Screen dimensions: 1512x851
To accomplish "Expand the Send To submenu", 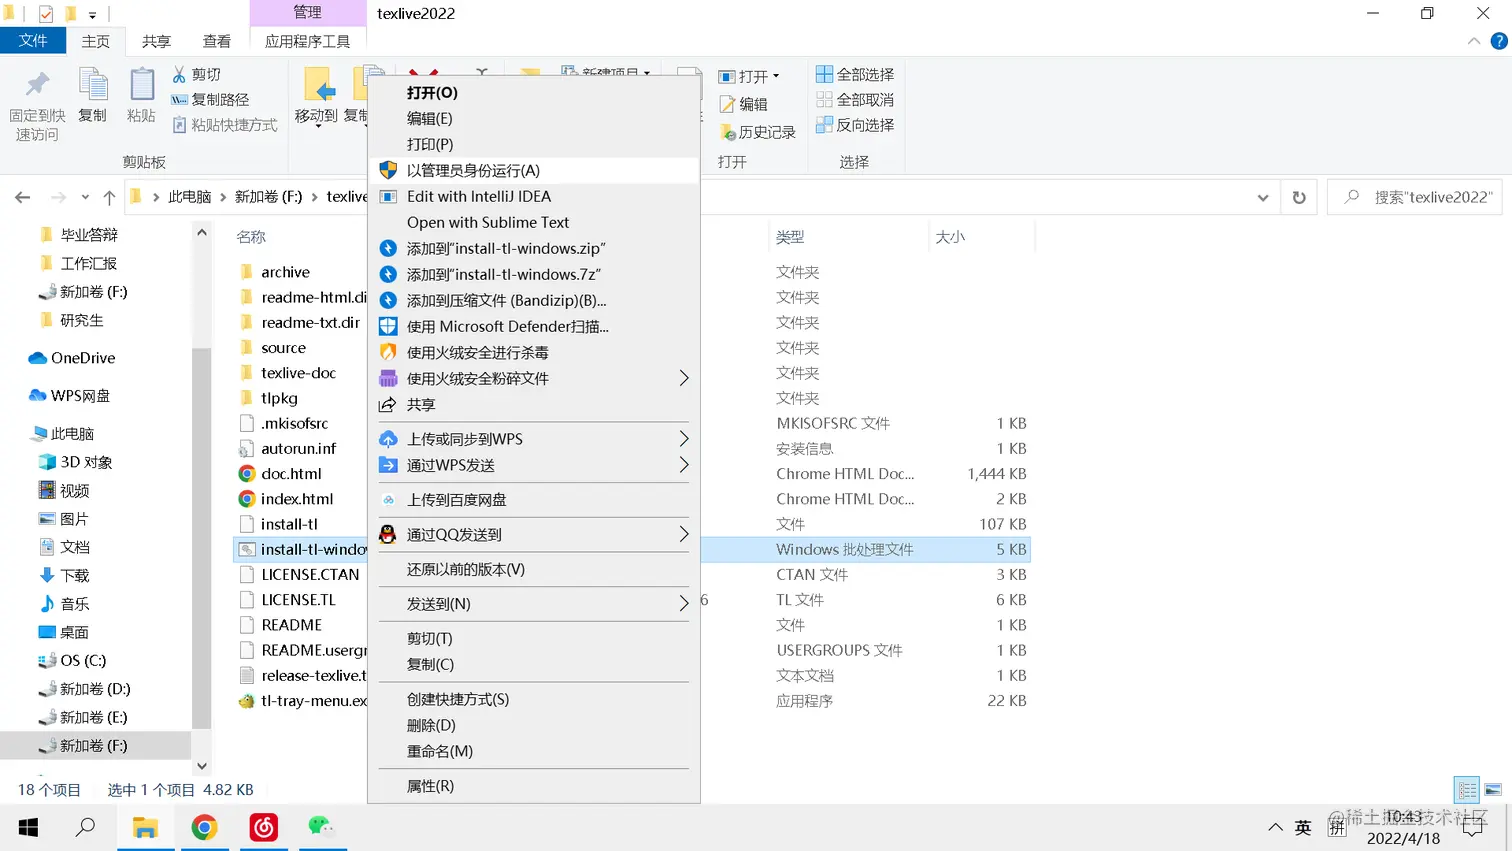I will coord(534,604).
